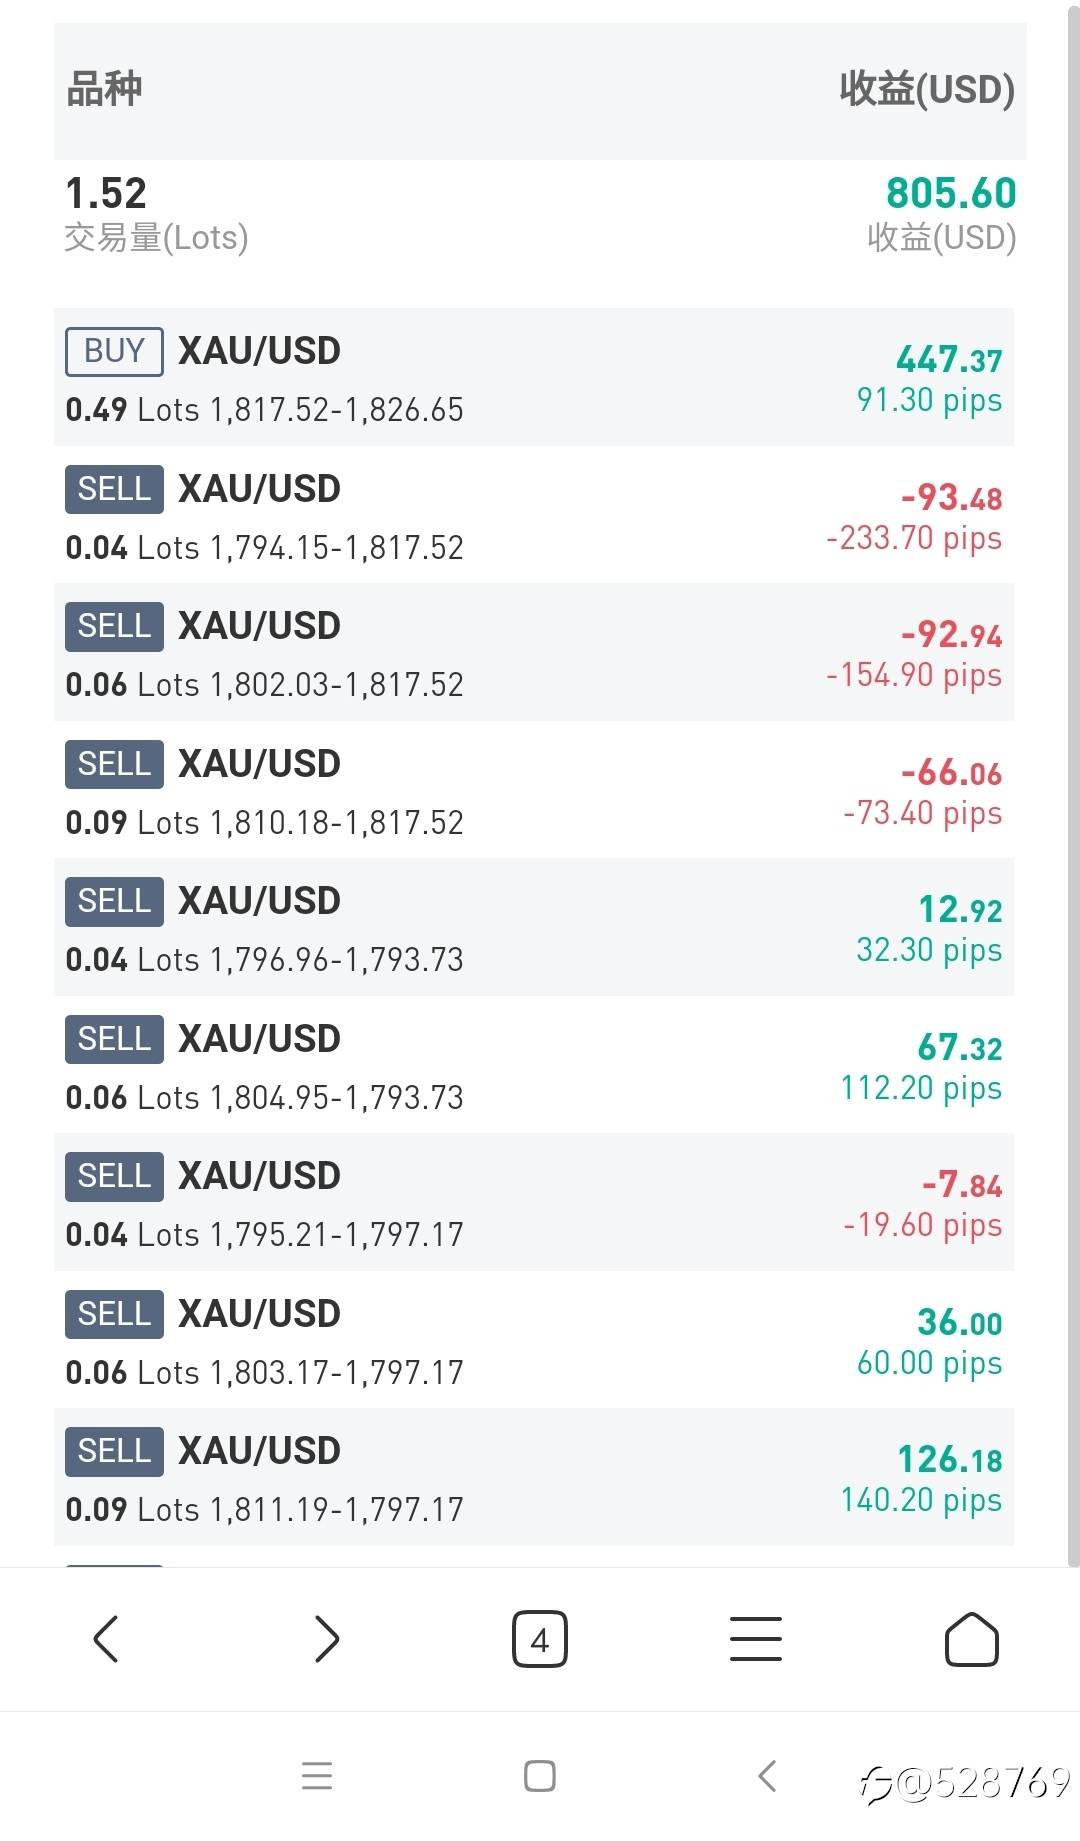Tap the browser back arrow icon
1080x1841 pixels.
click(106, 1639)
